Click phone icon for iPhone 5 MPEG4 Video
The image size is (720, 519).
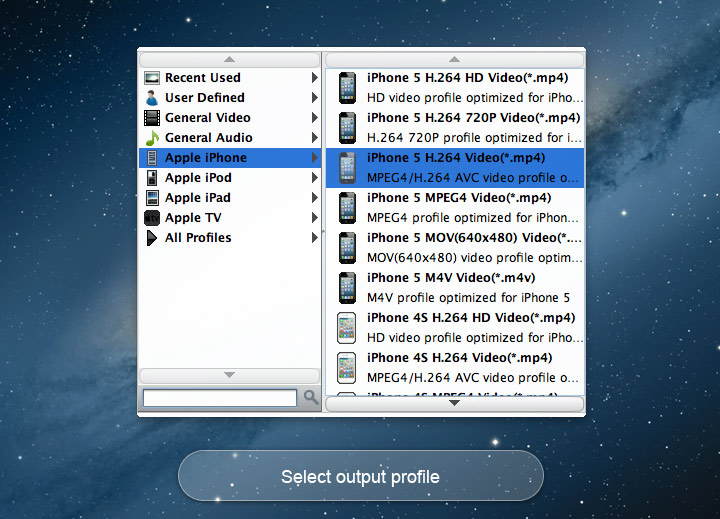[x=347, y=208]
